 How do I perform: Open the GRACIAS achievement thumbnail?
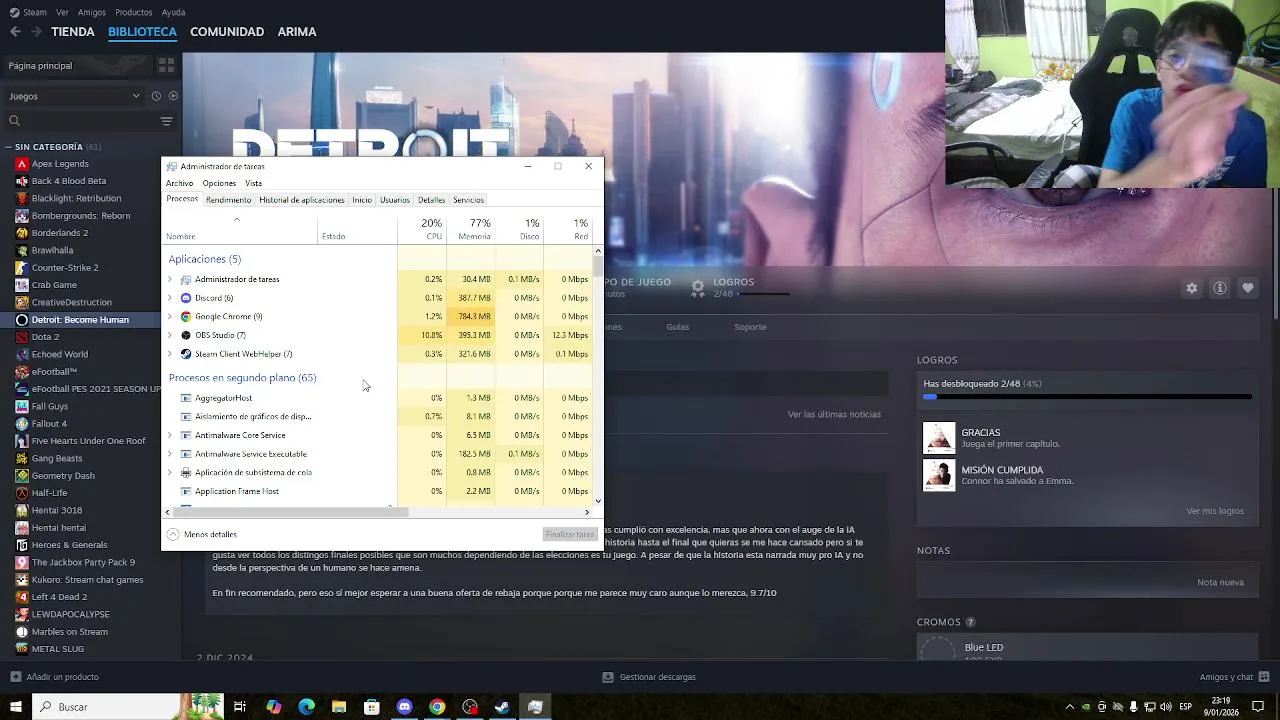(x=939, y=438)
